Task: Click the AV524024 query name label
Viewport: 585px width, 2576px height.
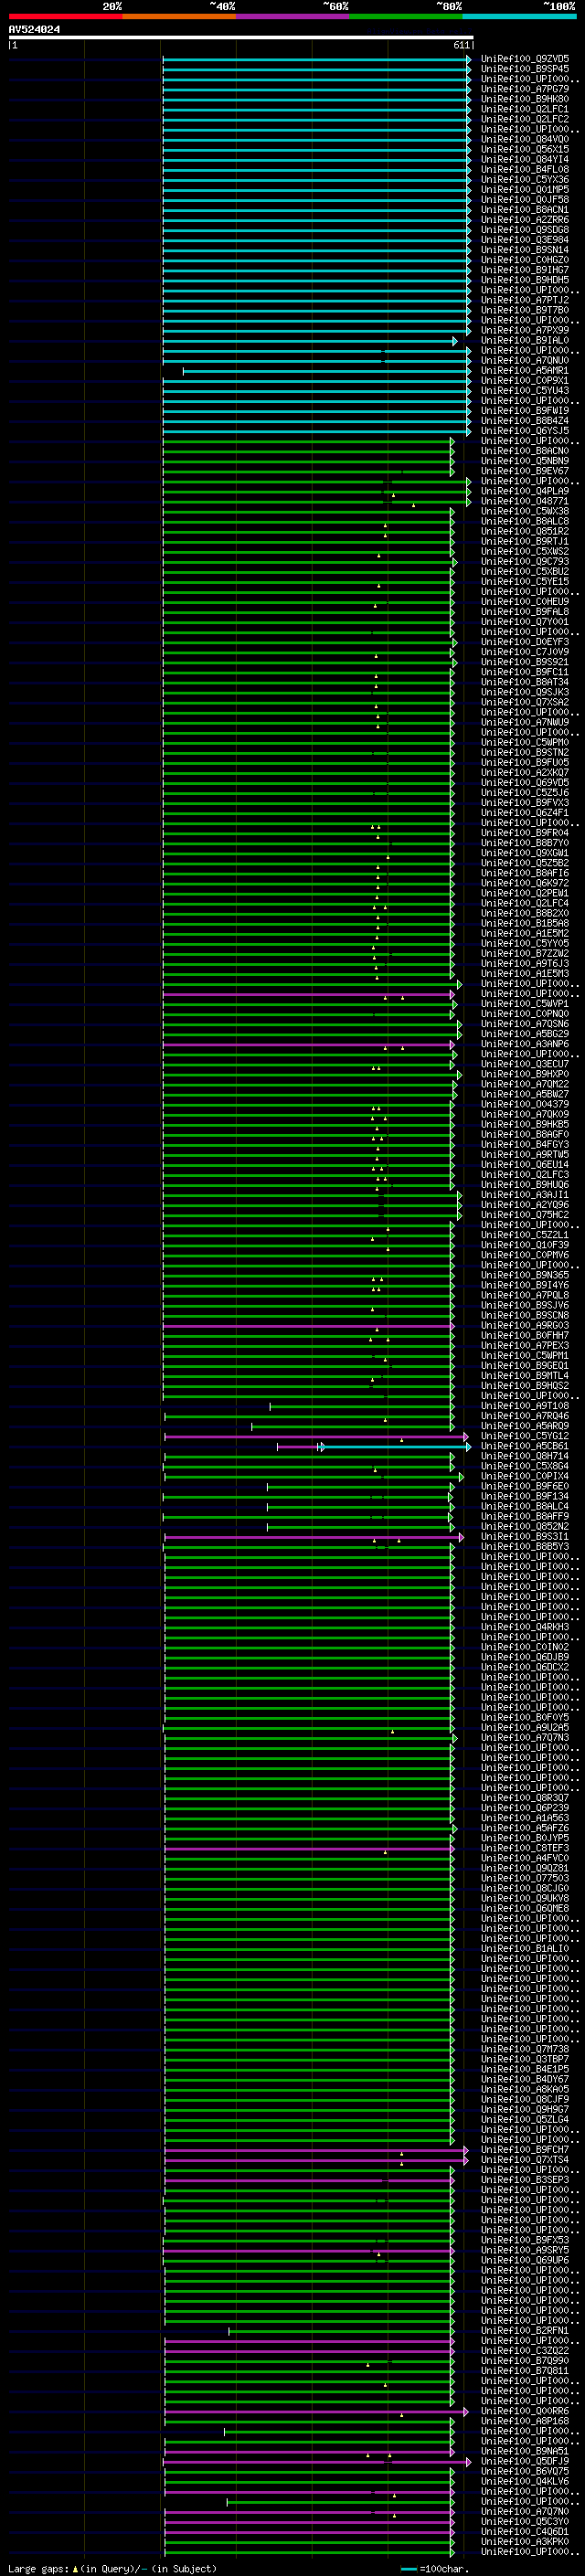Action: tap(34, 29)
